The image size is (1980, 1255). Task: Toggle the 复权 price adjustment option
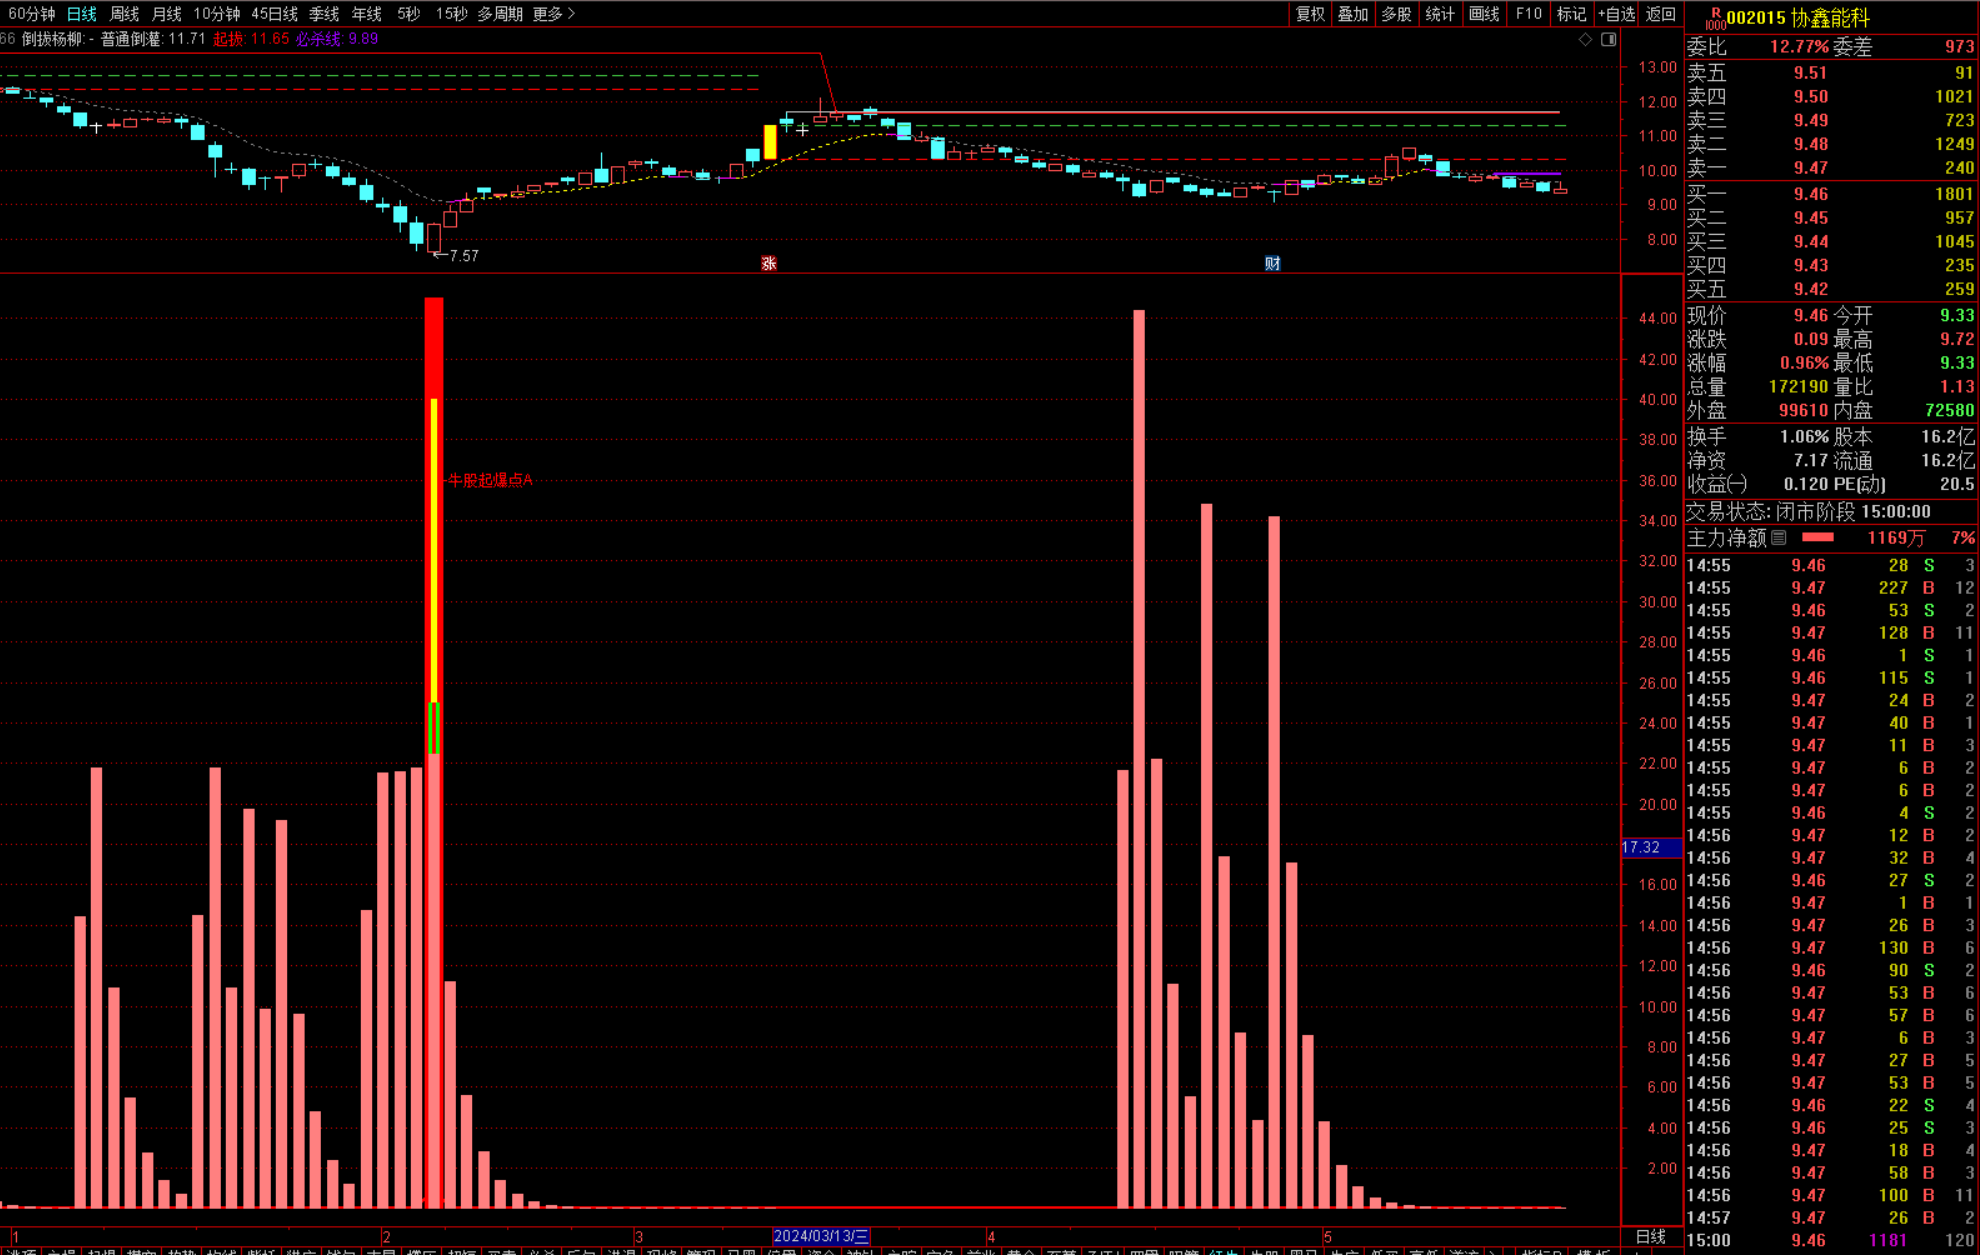click(1309, 13)
